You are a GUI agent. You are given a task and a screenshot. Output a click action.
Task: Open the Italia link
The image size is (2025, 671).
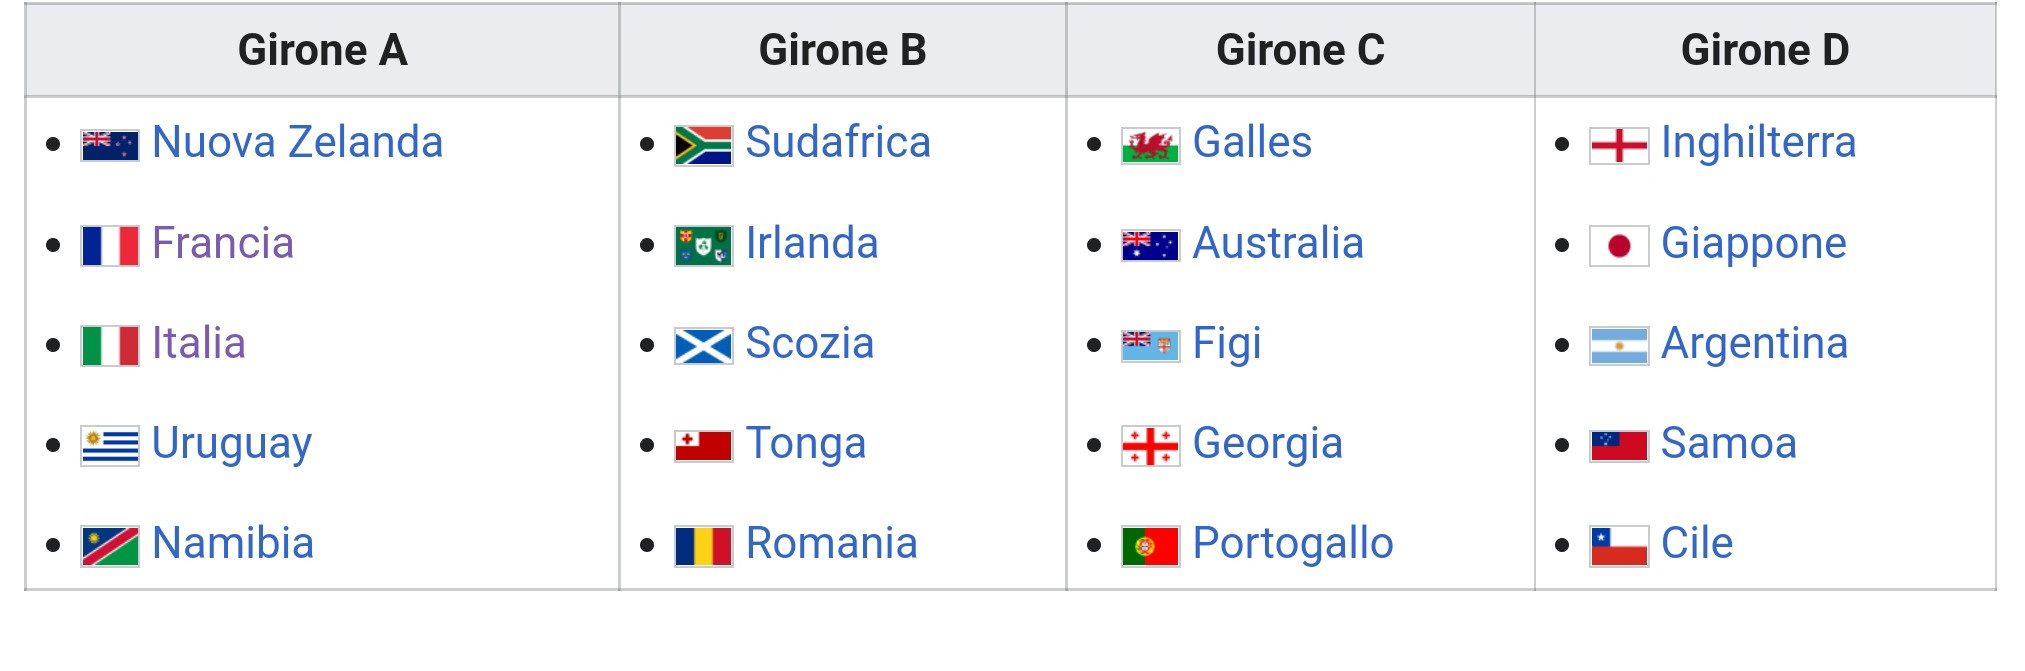click(x=199, y=343)
